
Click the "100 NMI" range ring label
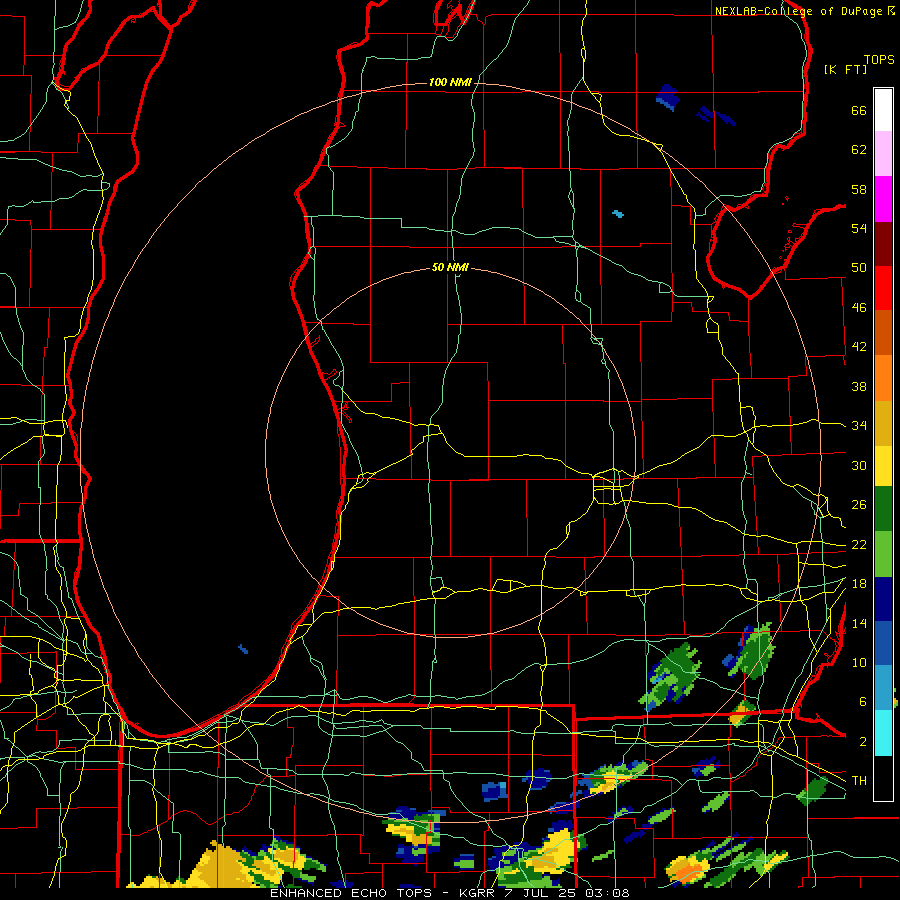pos(450,83)
